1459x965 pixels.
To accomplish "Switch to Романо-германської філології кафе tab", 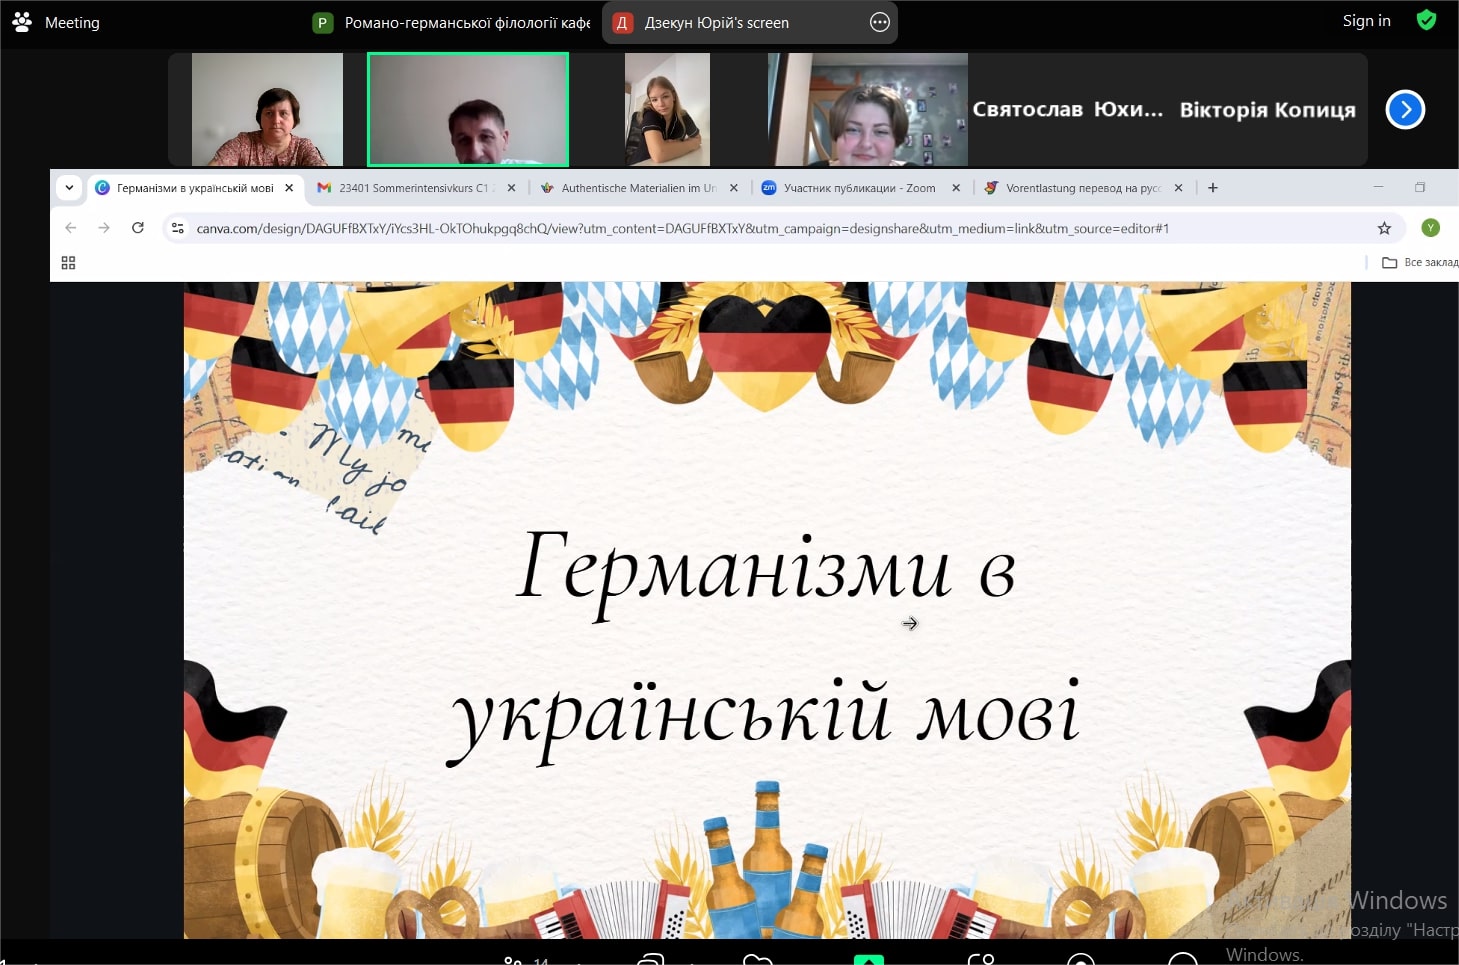I will click(451, 22).
